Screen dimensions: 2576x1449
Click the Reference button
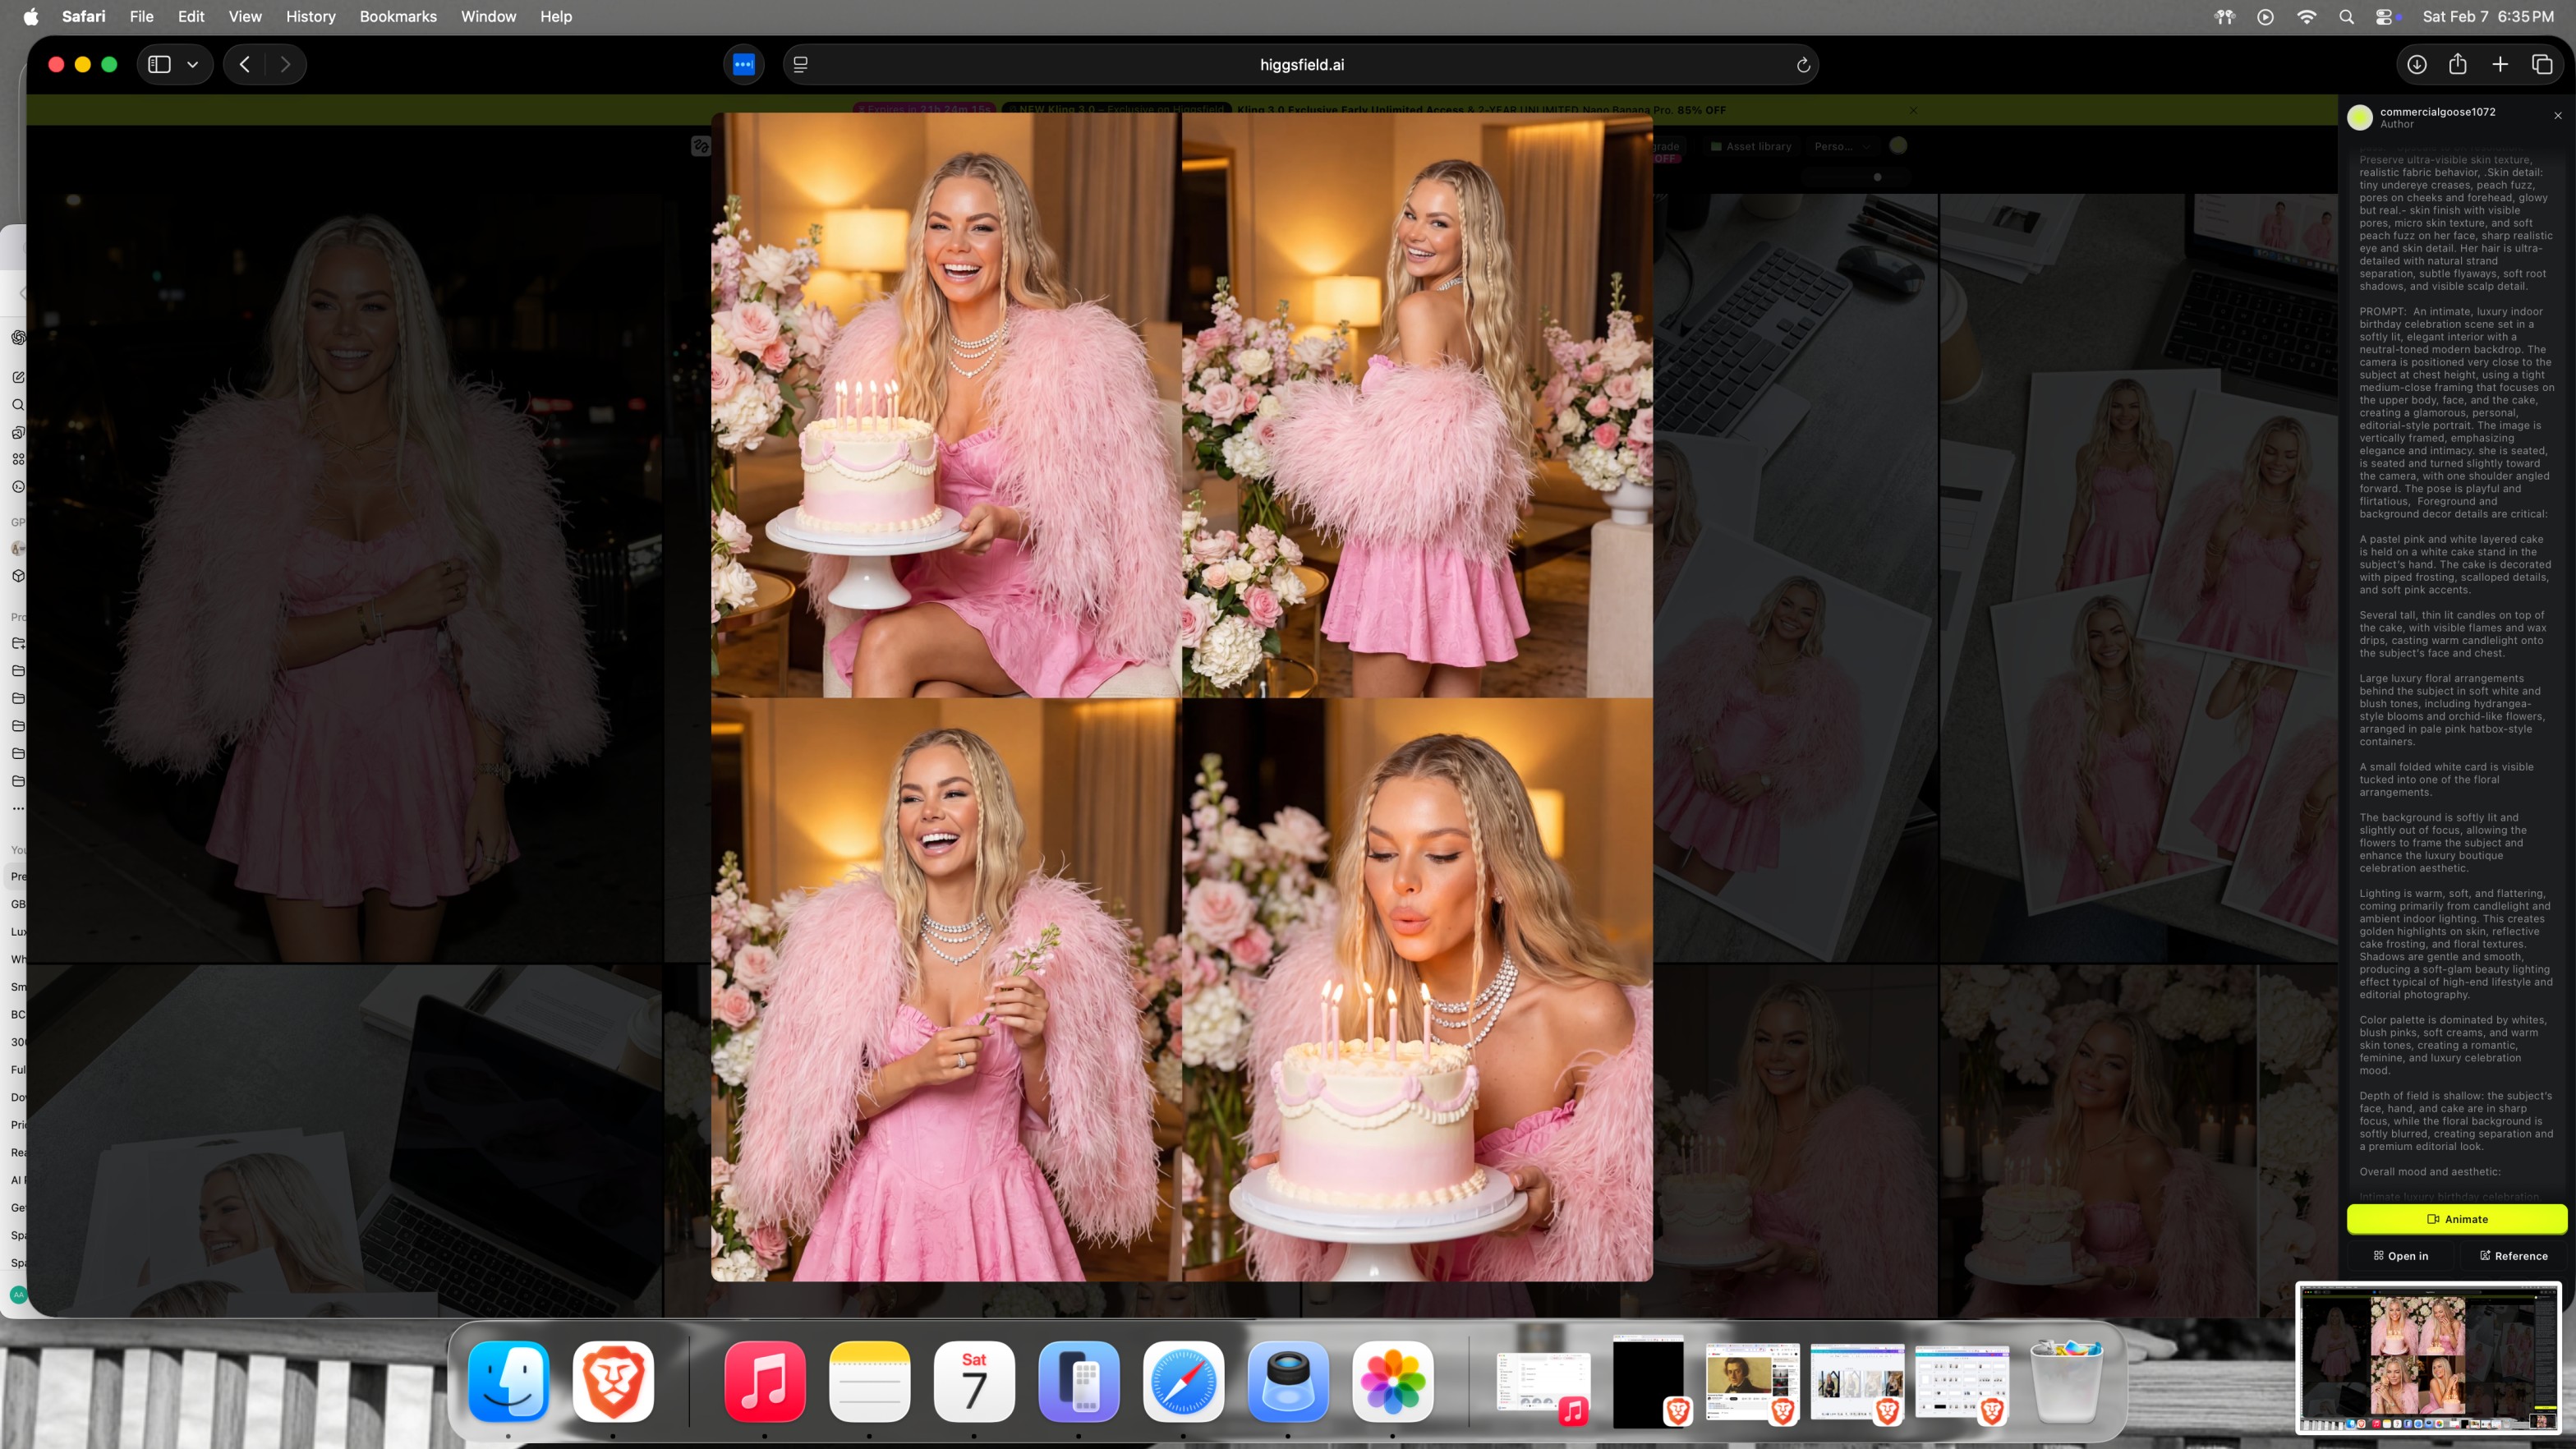(2513, 1256)
